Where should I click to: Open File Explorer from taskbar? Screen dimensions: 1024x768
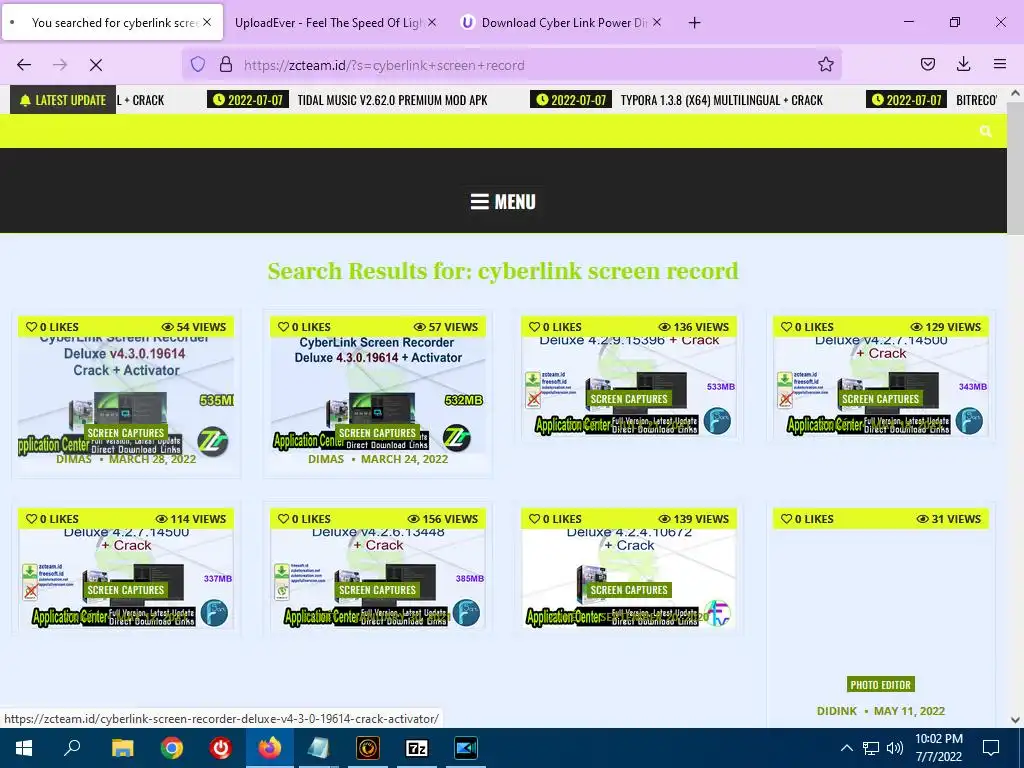[122, 748]
